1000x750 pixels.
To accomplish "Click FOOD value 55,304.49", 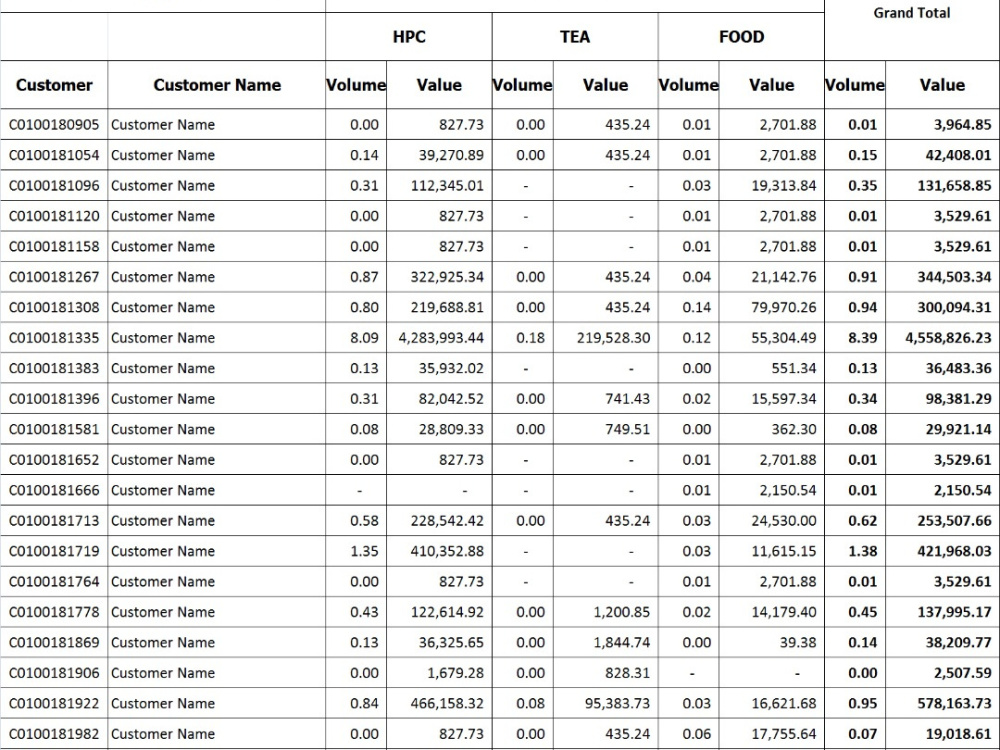I will pyautogui.click(x=784, y=338).
